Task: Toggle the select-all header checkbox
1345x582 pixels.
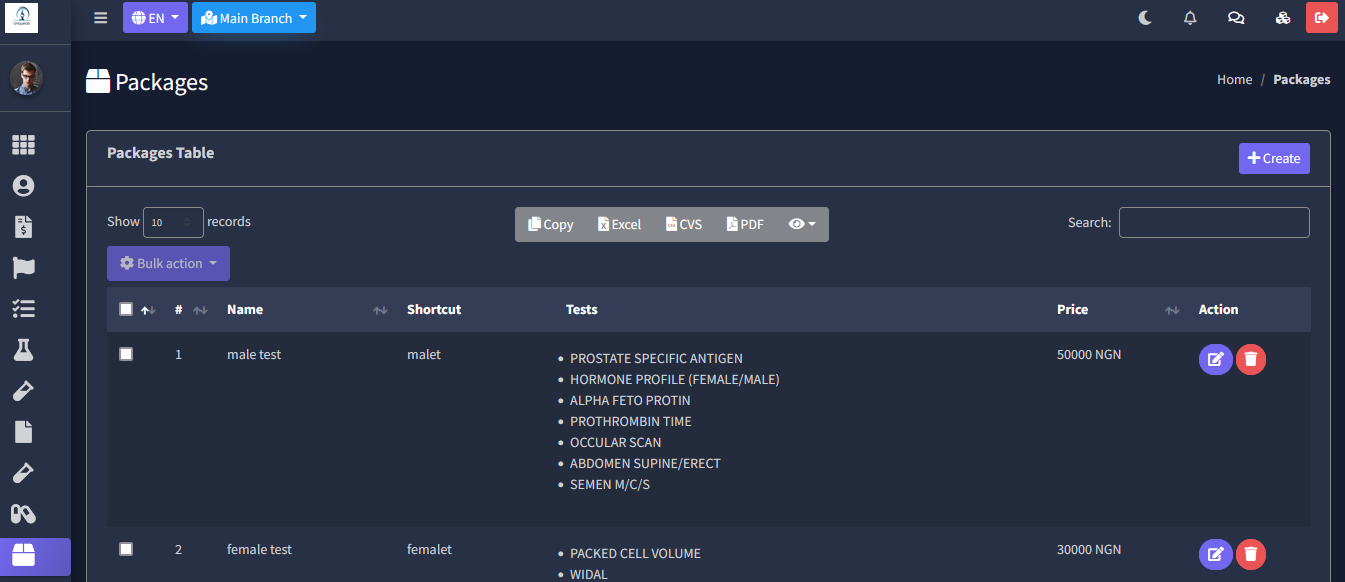Action: (126, 309)
